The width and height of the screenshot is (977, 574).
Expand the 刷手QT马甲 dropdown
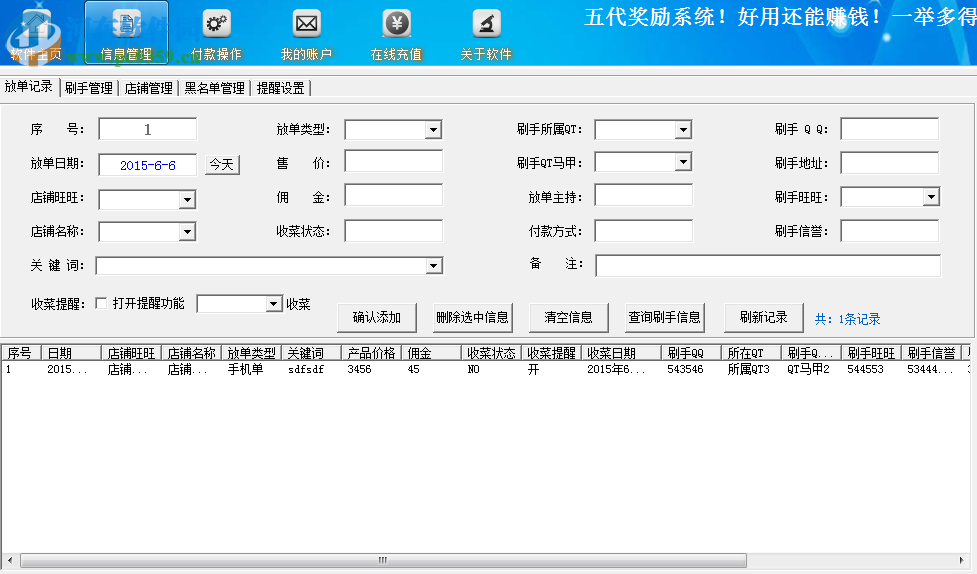click(684, 162)
